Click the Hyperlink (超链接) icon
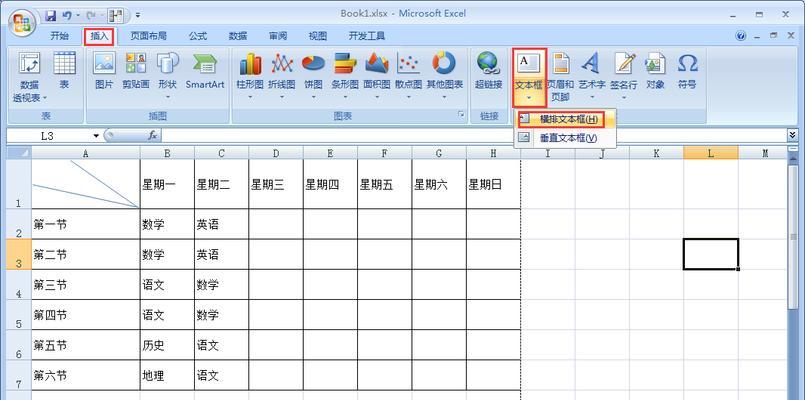 488,71
